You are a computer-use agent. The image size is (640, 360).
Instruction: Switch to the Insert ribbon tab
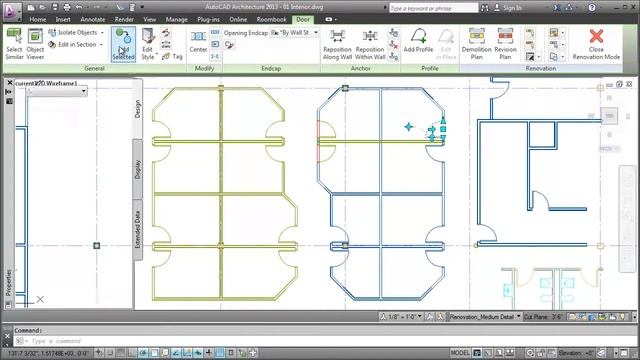63,19
